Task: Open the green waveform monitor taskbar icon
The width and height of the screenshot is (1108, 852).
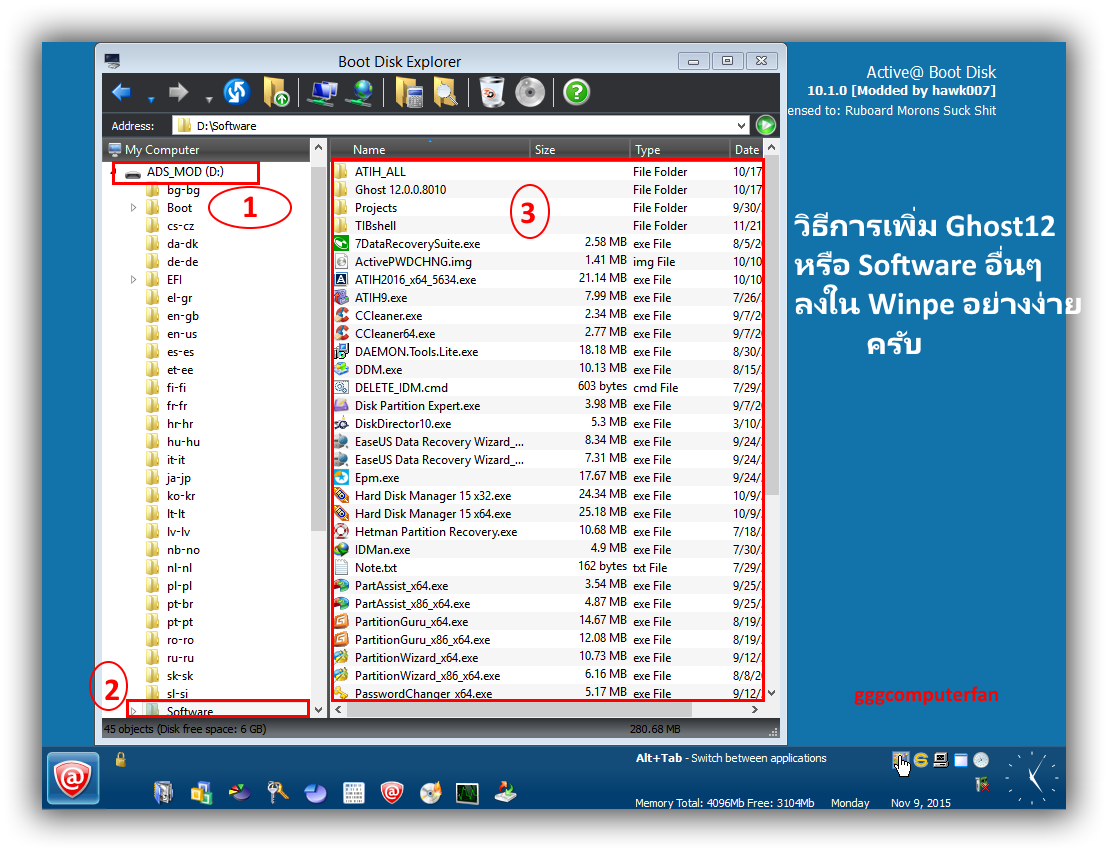Action: pos(467,794)
